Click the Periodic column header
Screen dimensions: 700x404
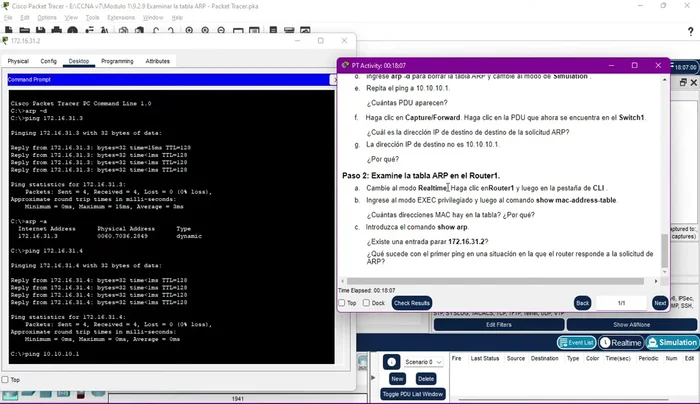point(648,358)
